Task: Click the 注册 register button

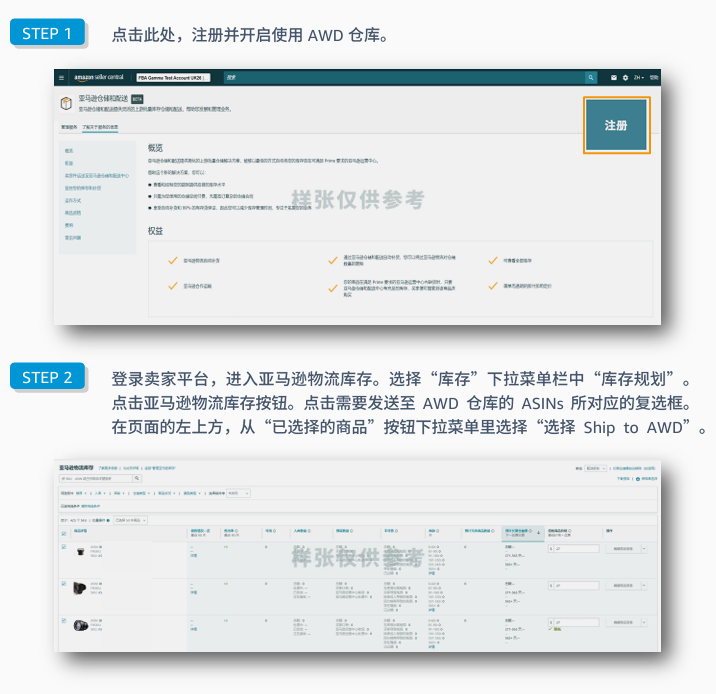Action: click(616, 125)
